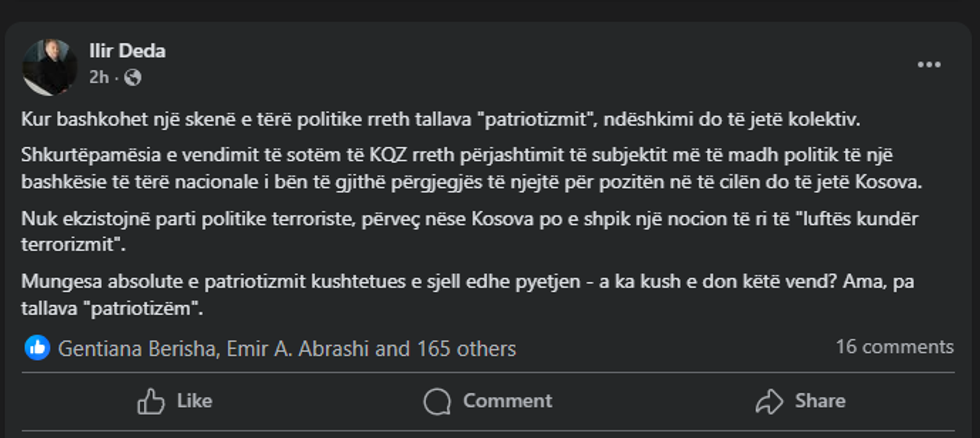This screenshot has height=438, width=980.
Task: Open the post's 2h timestamp link
Action: (98, 77)
